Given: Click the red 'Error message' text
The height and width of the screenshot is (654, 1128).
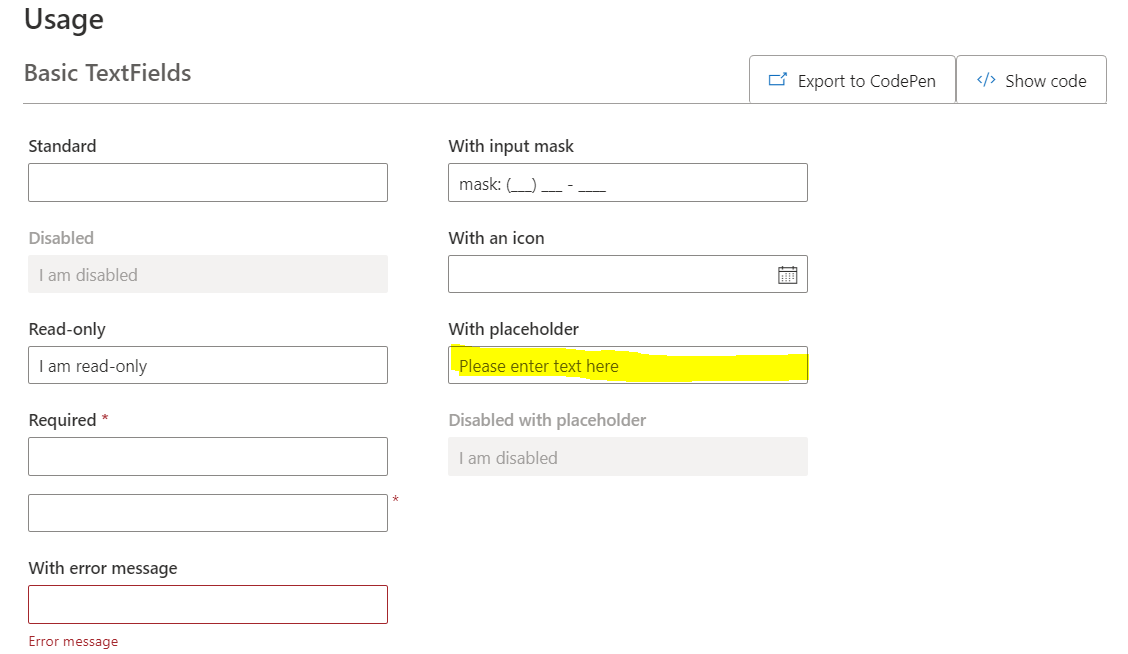Looking at the screenshot, I should coord(73,641).
